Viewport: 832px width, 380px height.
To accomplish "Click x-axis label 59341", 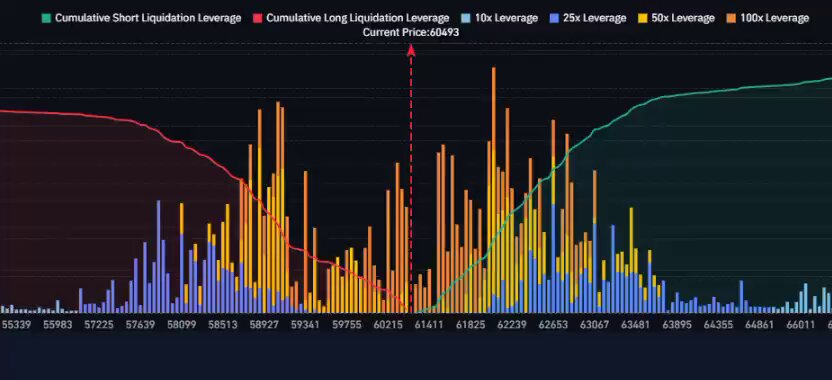I will coord(305,324).
